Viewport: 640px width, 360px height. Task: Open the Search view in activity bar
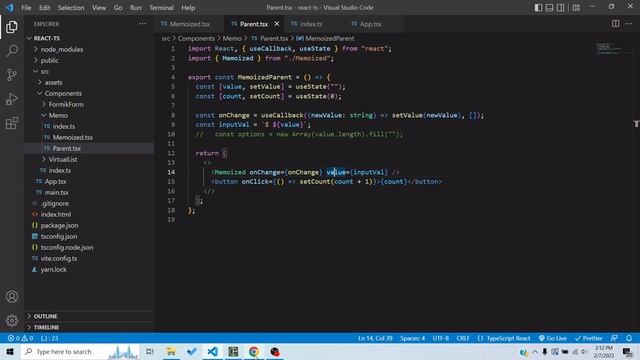coord(12,51)
